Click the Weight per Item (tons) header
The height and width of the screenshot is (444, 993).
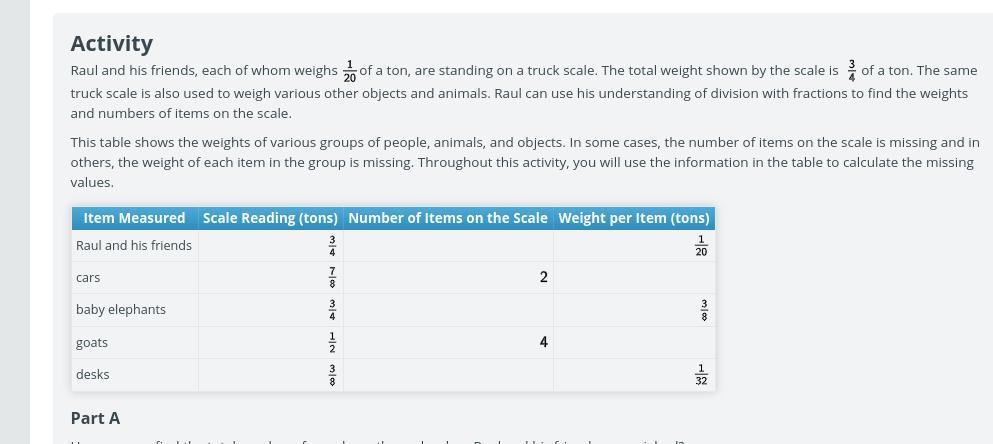pyautogui.click(x=634, y=218)
